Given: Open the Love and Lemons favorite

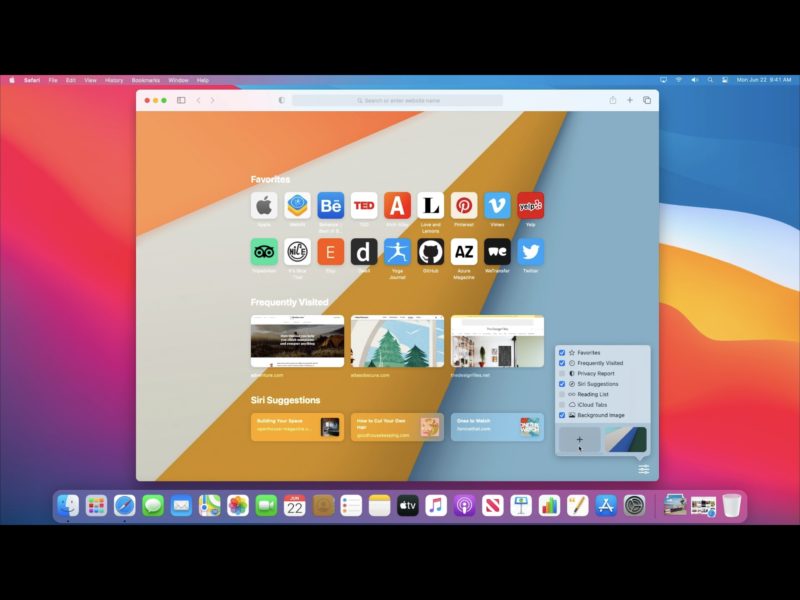Looking at the screenshot, I should point(431,206).
